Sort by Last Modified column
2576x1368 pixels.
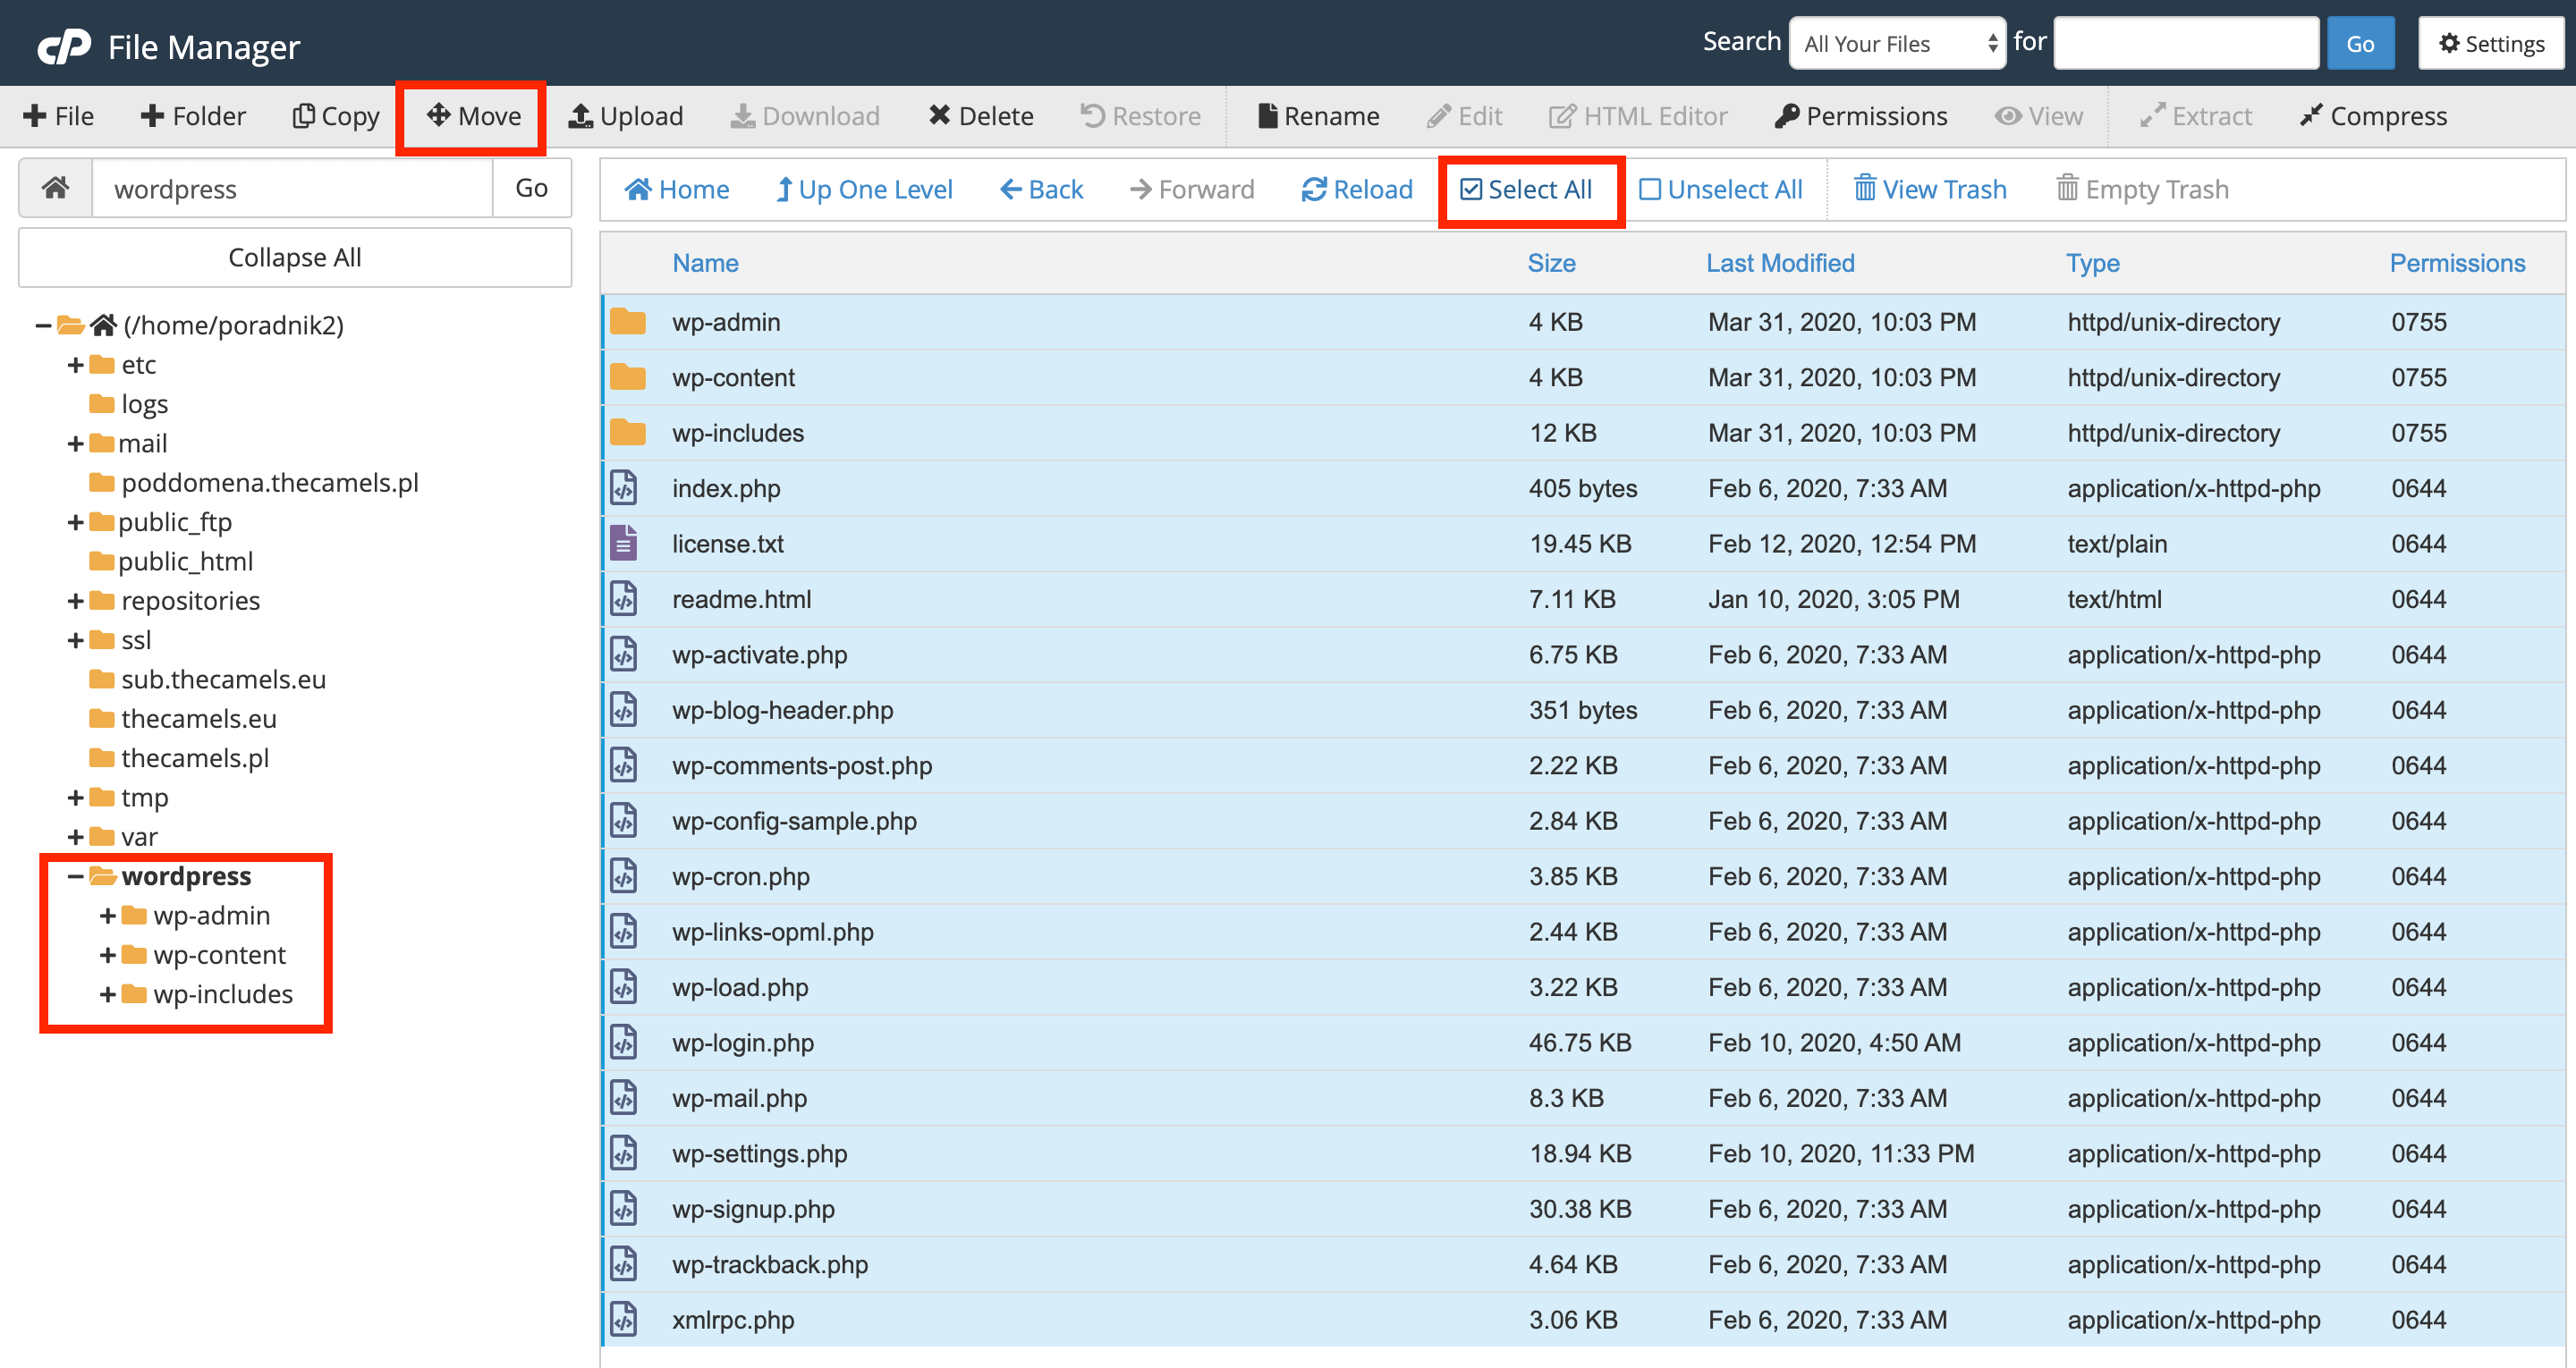[x=1780, y=263]
